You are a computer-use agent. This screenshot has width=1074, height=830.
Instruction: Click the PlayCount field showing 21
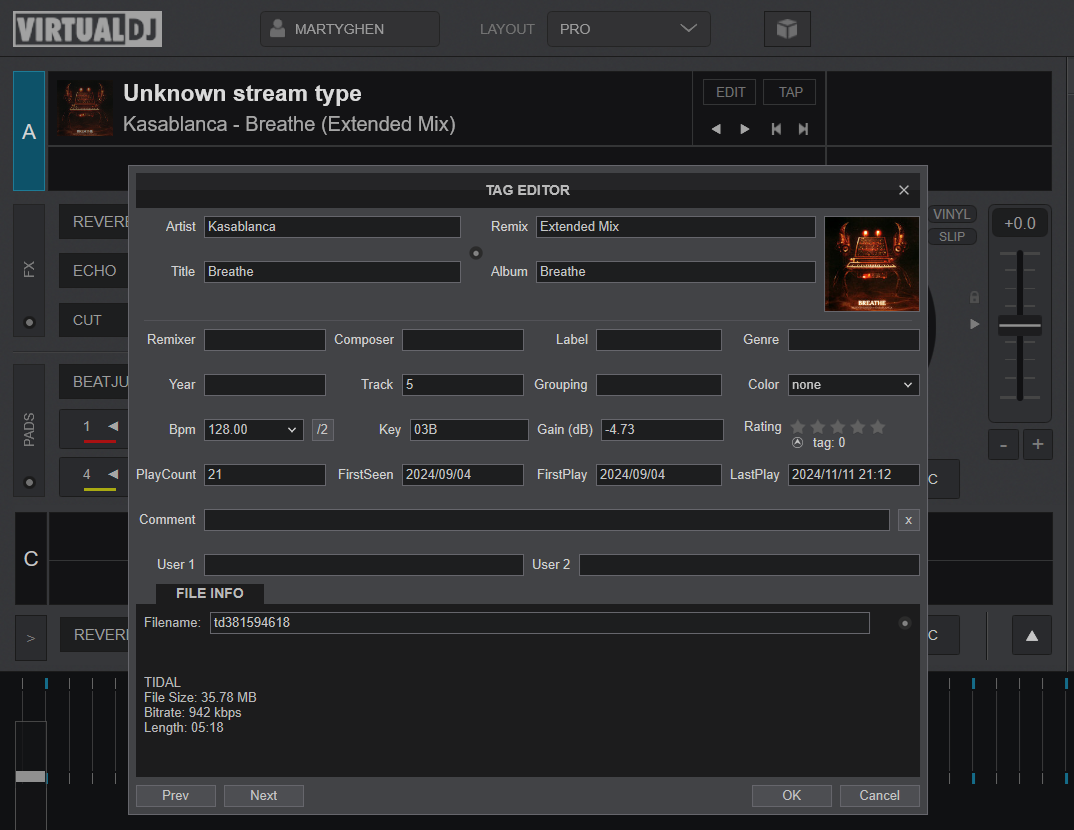tap(264, 475)
